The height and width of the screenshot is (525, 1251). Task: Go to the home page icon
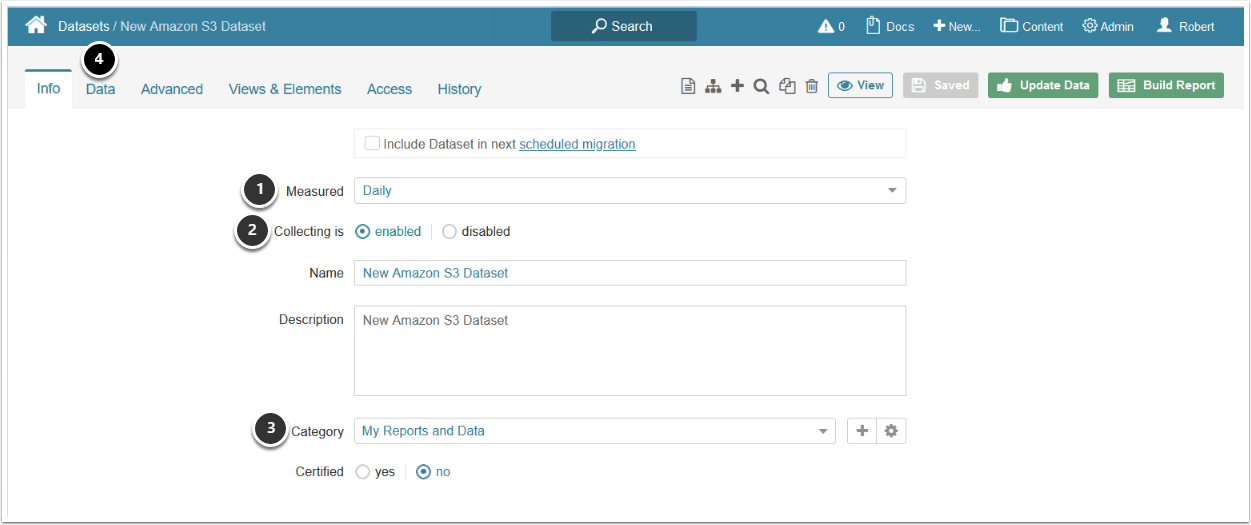[x=36, y=25]
